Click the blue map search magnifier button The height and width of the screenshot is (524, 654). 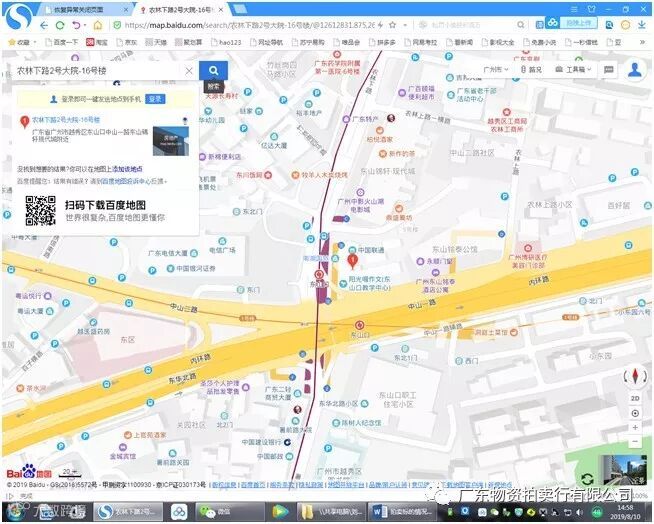tap(214, 71)
